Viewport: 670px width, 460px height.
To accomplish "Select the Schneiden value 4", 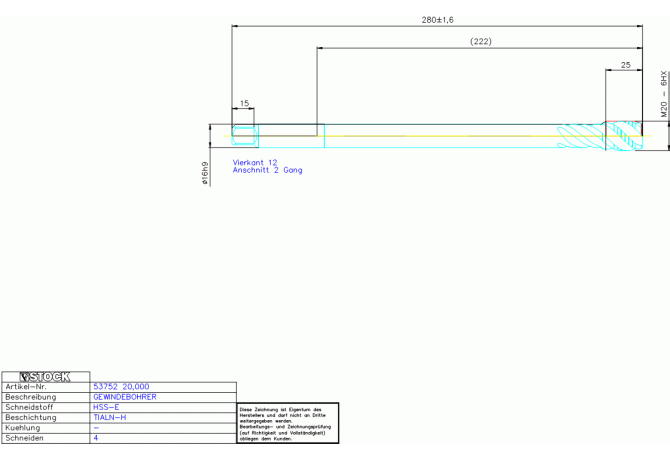I will [96, 438].
